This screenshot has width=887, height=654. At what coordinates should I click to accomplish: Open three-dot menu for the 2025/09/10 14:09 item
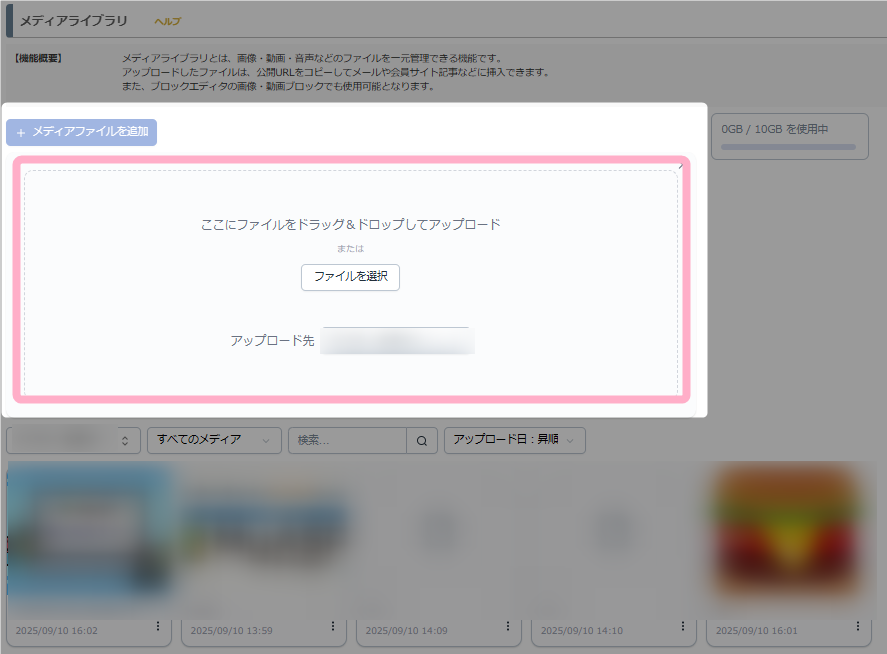point(507,626)
